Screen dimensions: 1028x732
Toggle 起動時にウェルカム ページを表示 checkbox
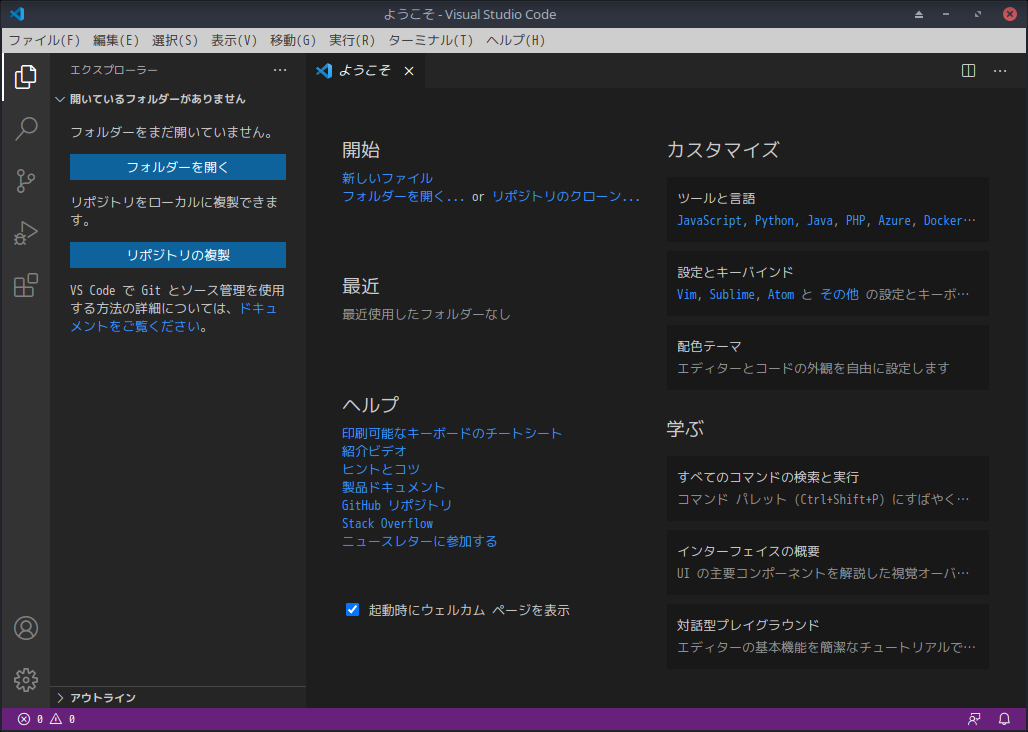pyautogui.click(x=353, y=610)
